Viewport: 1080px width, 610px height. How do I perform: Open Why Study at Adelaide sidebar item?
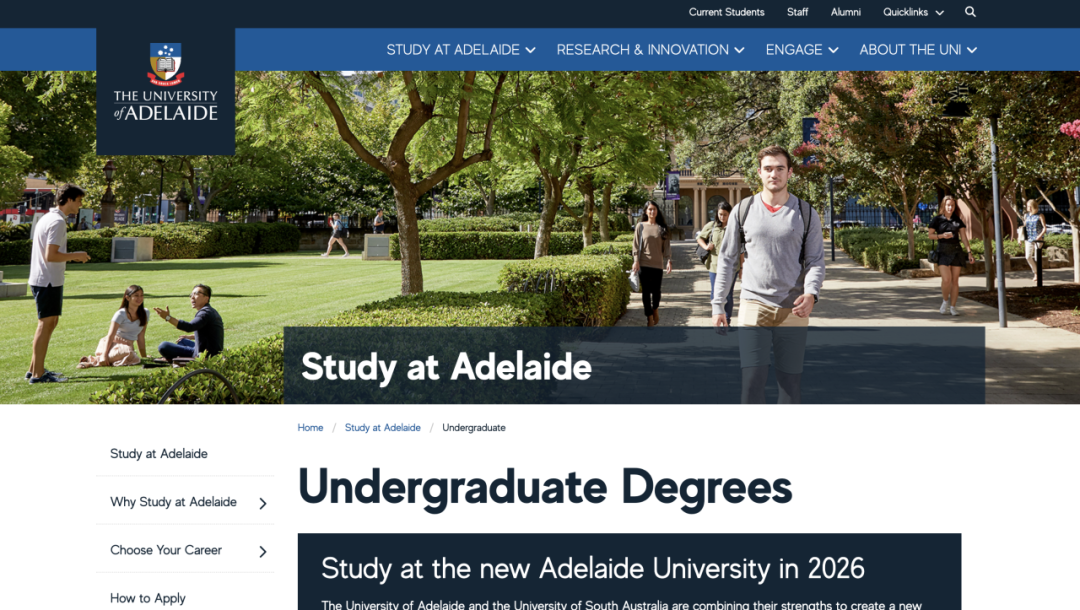tap(173, 502)
